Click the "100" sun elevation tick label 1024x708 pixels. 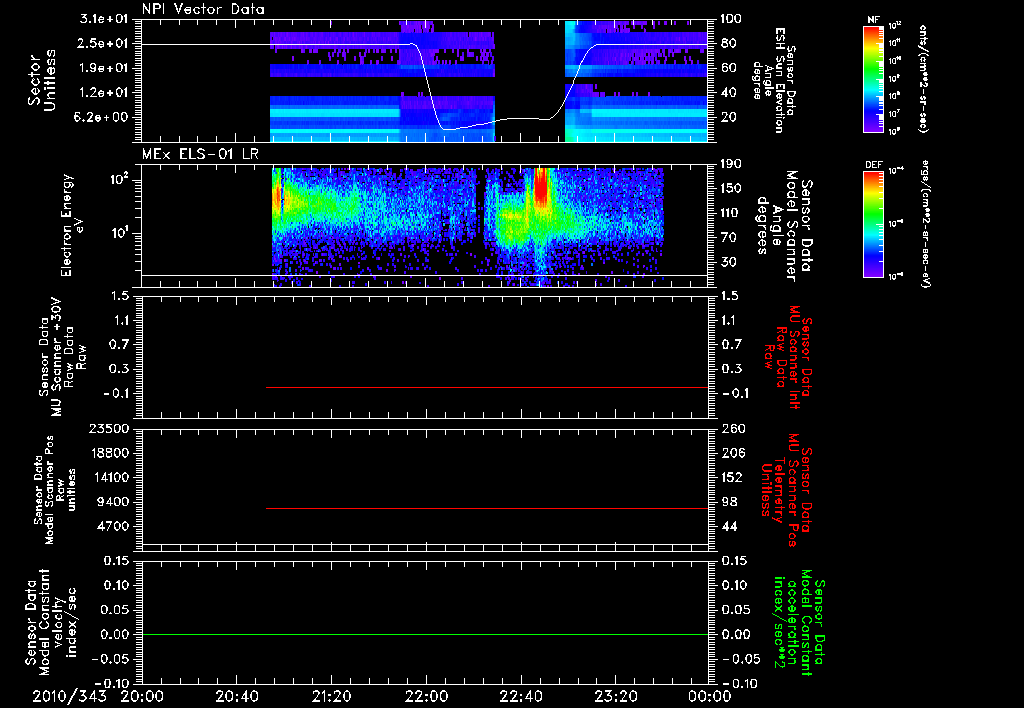click(732, 19)
